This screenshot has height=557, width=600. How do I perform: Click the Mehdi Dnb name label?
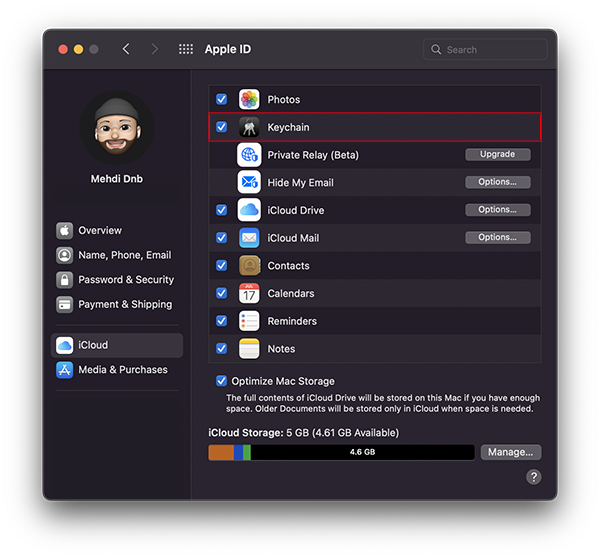click(x=117, y=179)
